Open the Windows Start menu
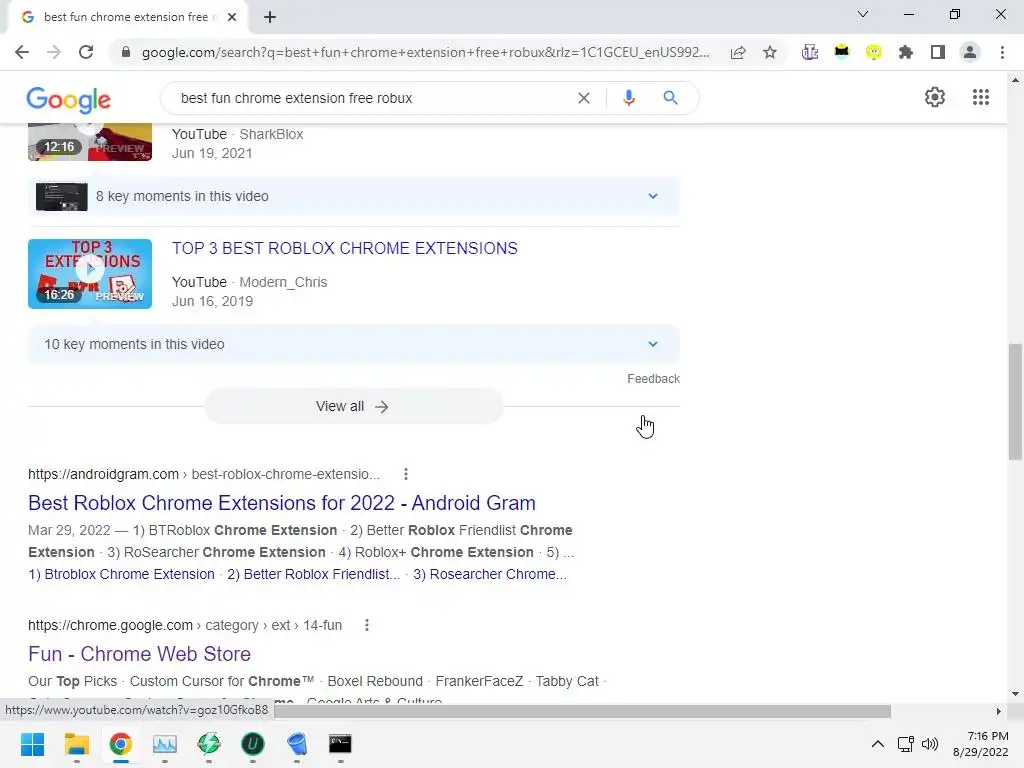1024x768 pixels. click(33, 744)
